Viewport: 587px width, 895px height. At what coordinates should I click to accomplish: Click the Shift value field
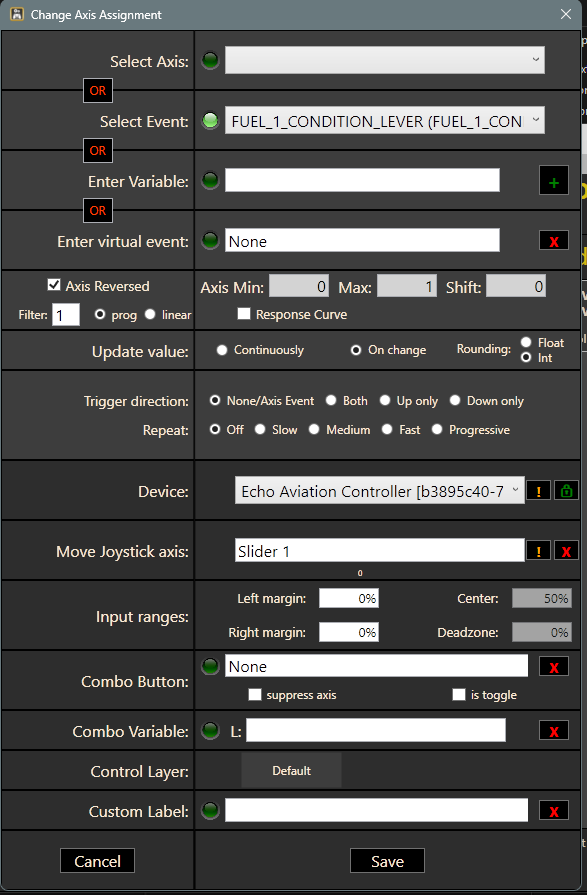click(516, 287)
